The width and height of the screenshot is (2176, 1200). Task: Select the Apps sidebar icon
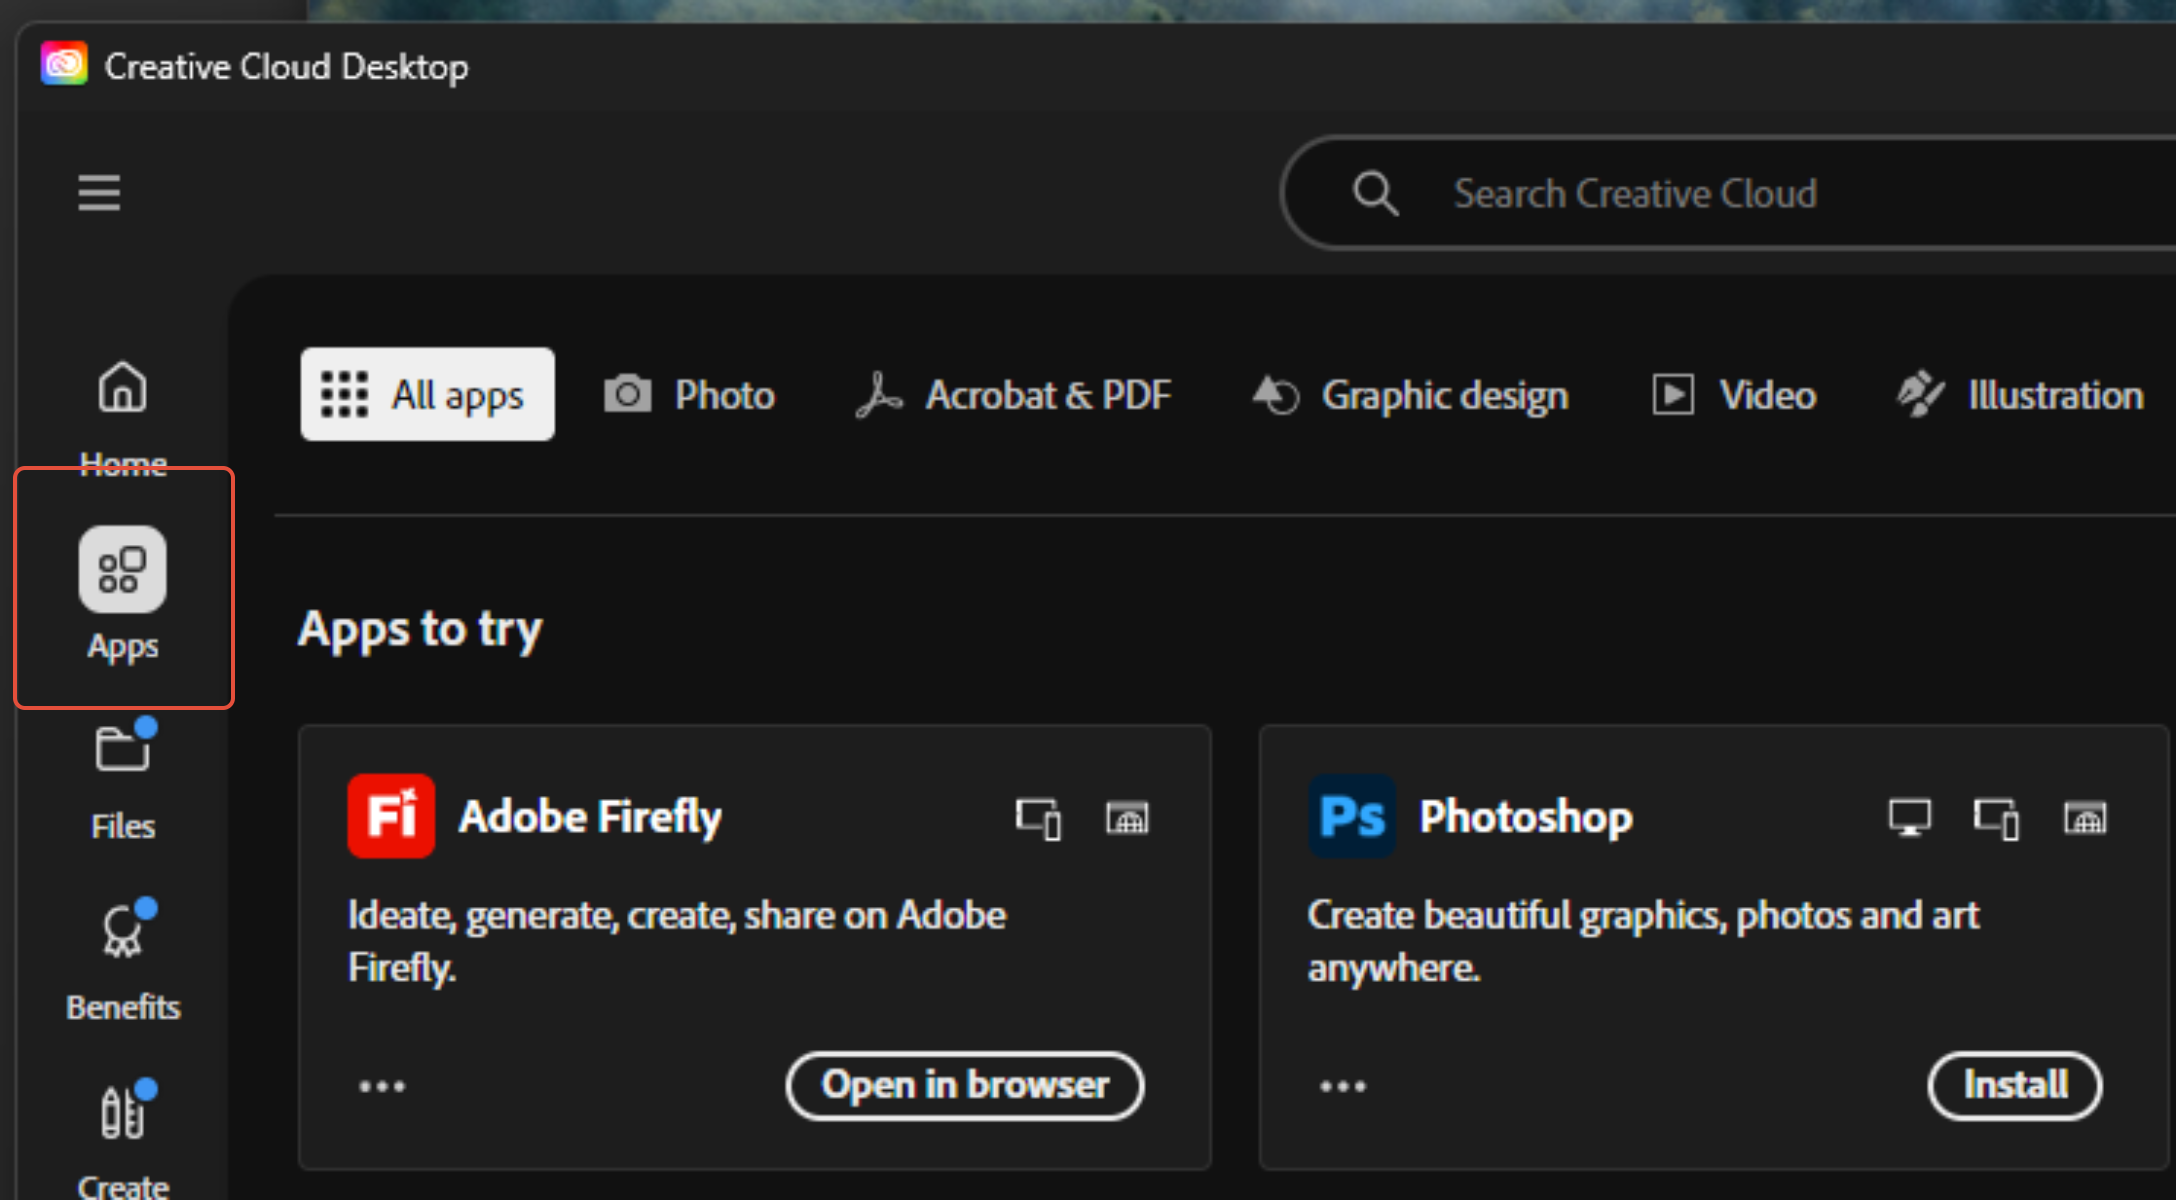click(x=123, y=569)
